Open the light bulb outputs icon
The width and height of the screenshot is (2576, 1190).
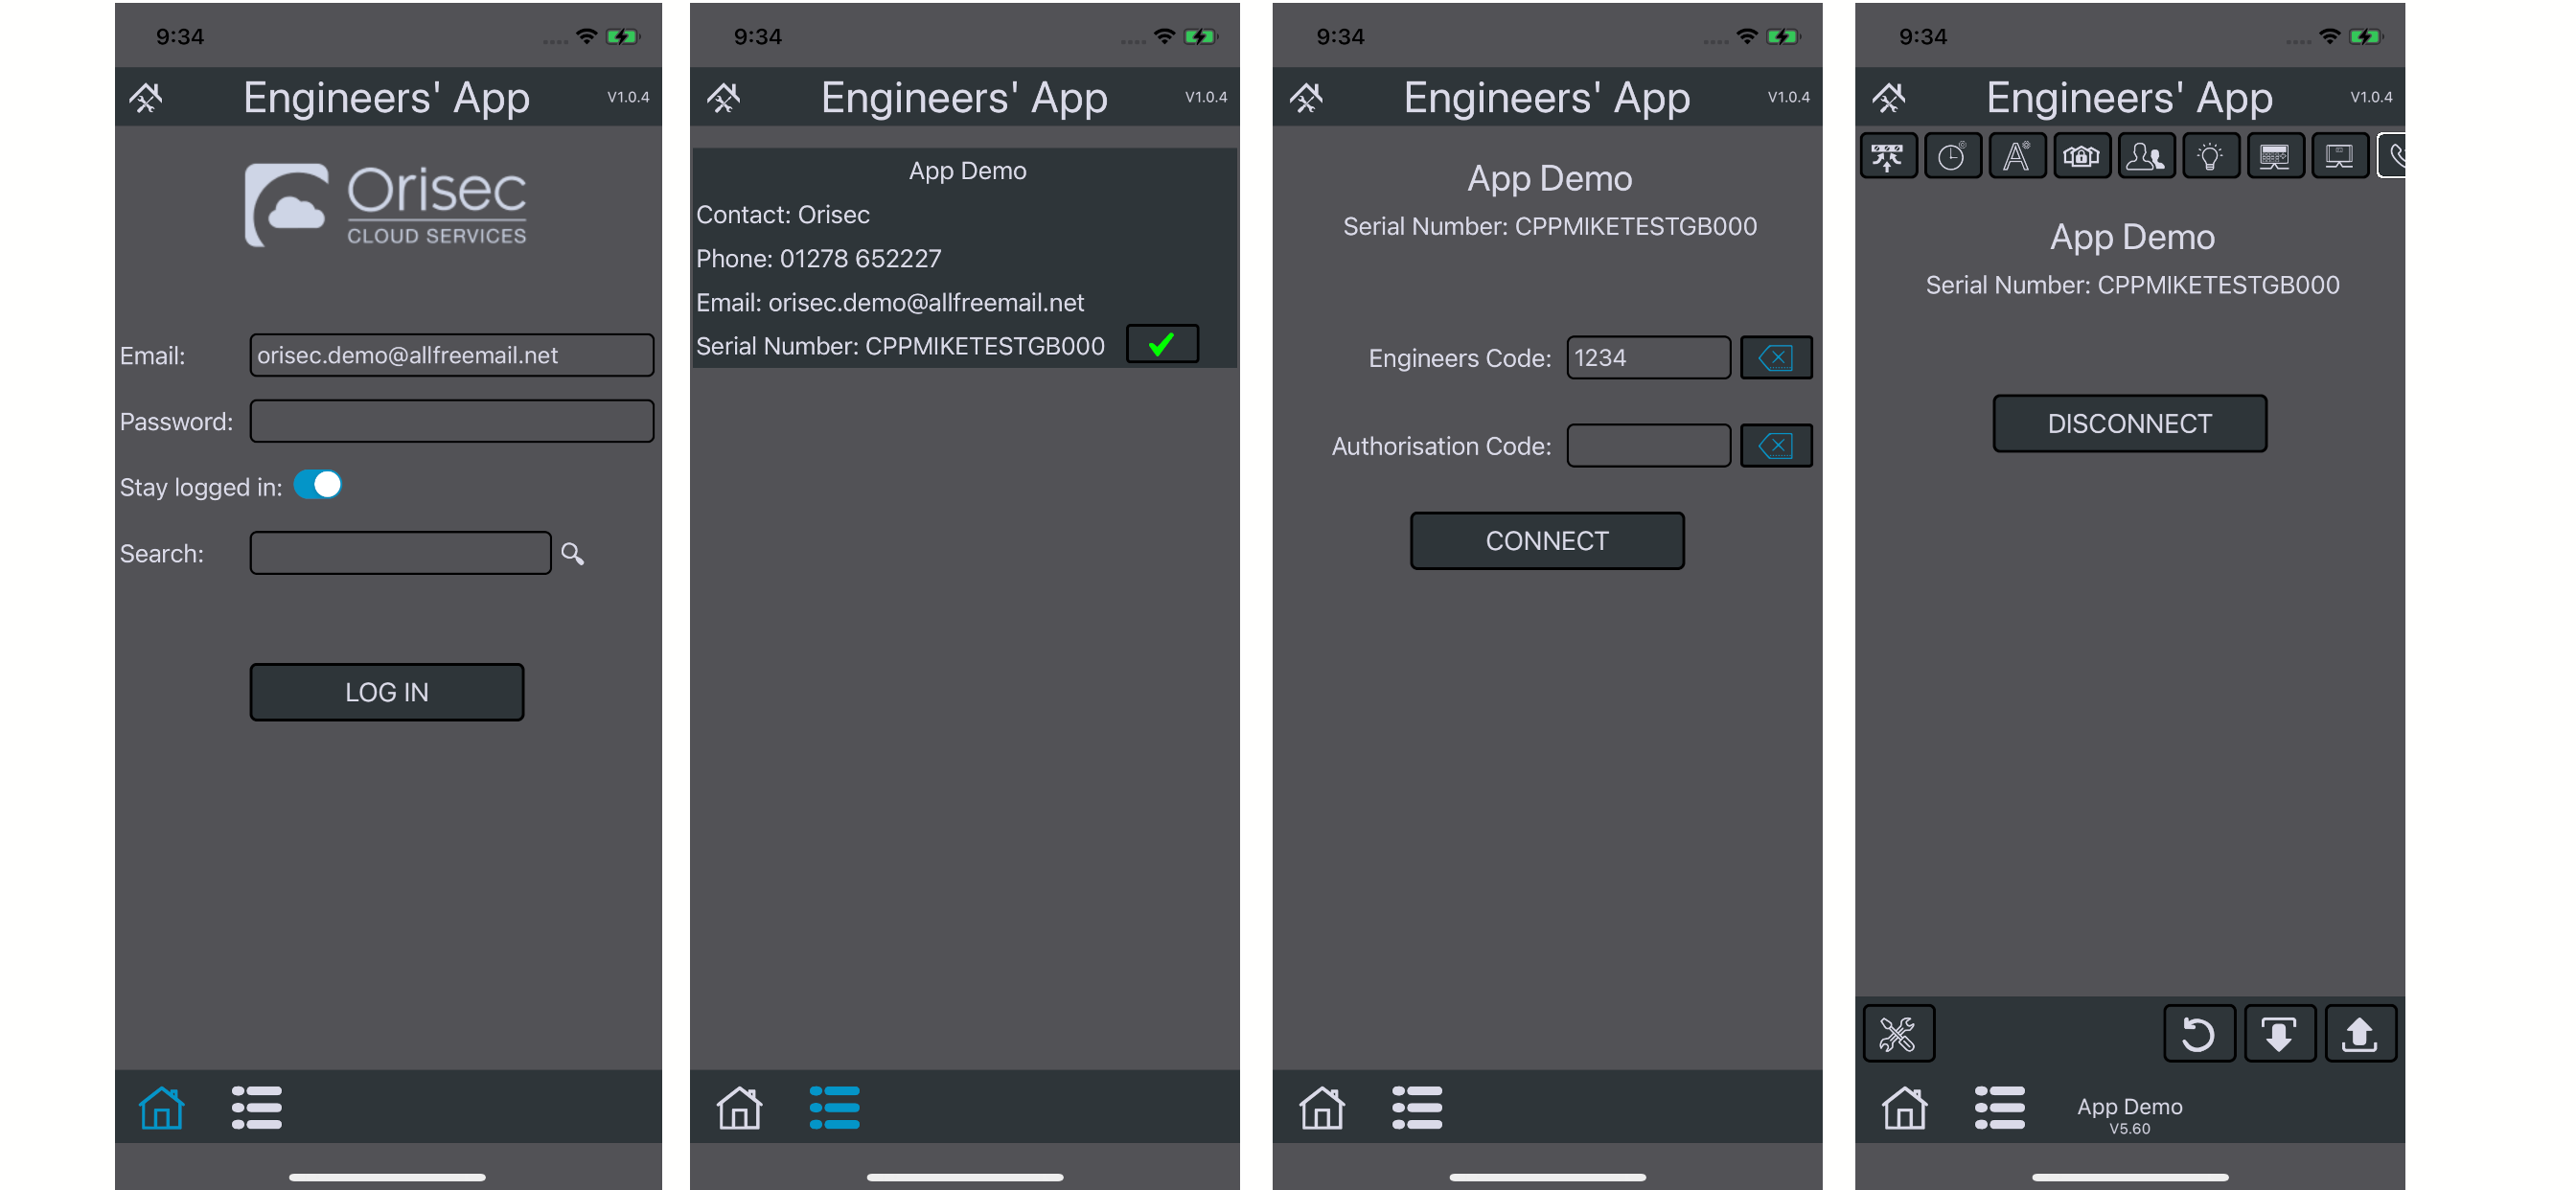[2210, 156]
